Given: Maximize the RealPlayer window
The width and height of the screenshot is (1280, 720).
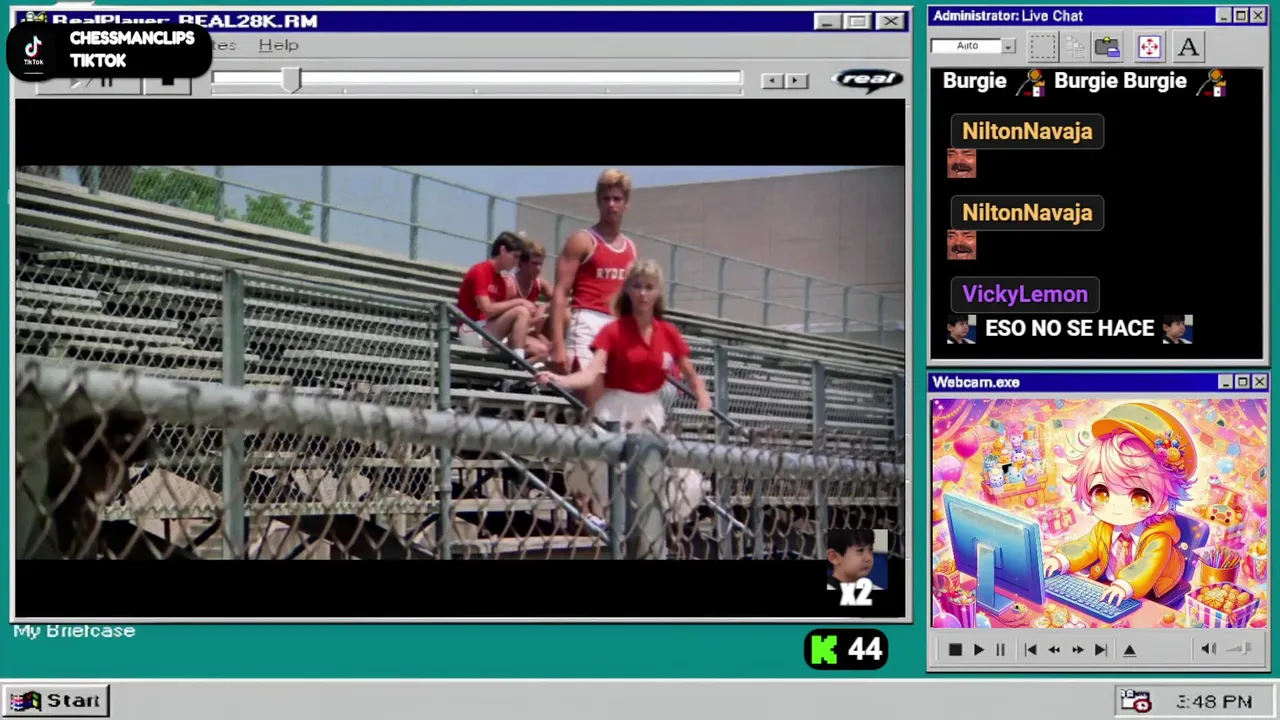Looking at the screenshot, I should click(x=857, y=21).
